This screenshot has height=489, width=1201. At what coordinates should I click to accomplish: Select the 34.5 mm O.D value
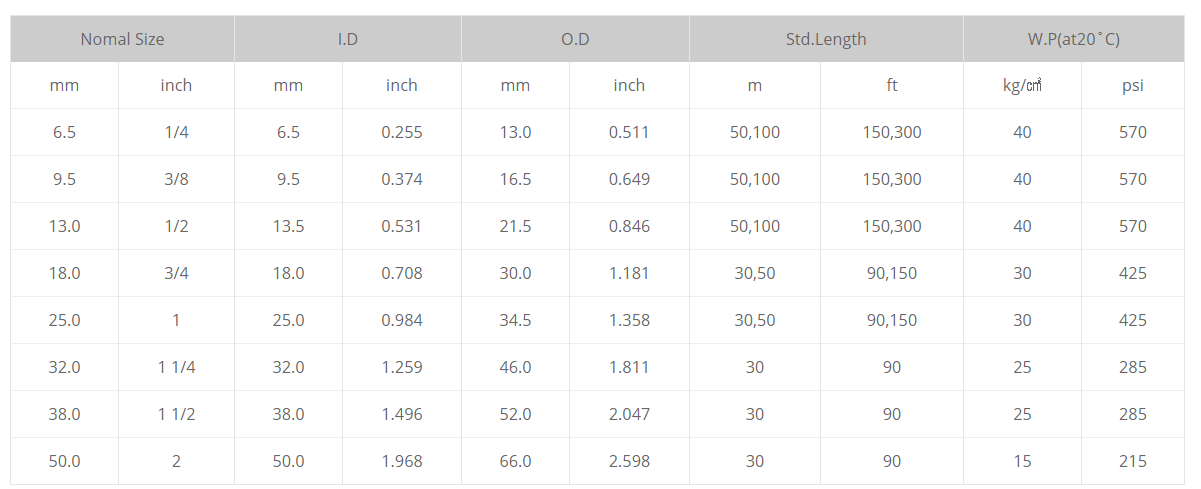515,321
